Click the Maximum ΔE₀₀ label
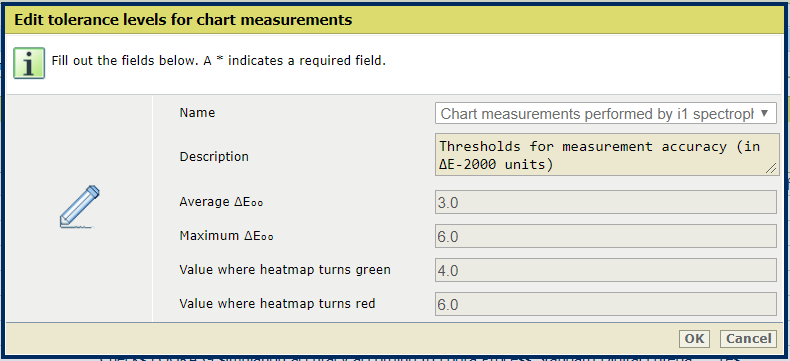The image size is (790, 361). pos(226,236)
